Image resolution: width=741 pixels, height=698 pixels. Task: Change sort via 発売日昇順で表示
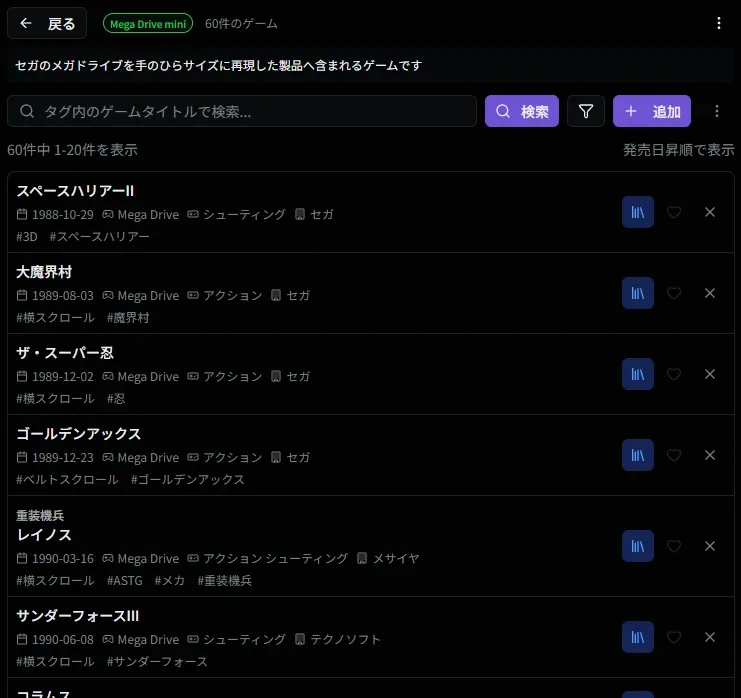[x=679, y=150]
